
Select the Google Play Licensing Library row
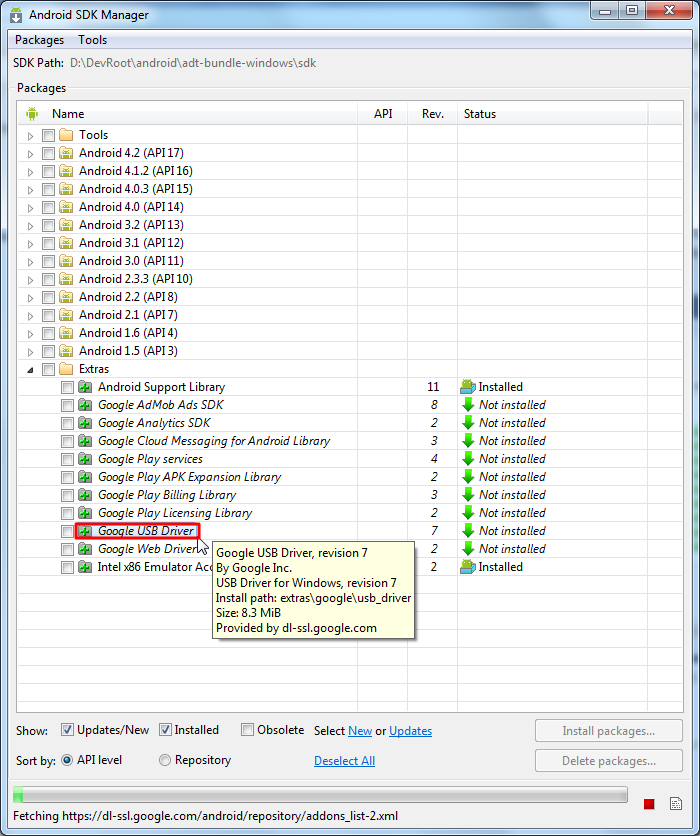click(x=350, y=513)
